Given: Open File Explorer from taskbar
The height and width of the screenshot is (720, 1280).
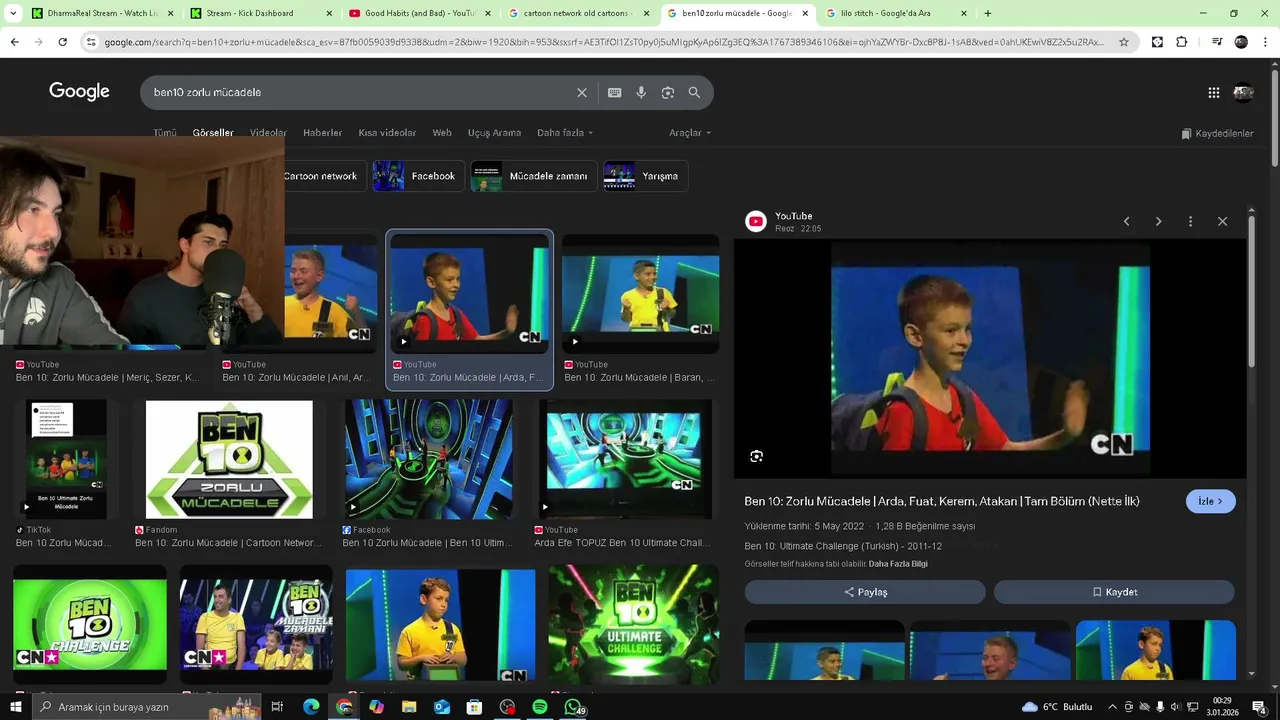Looking at the screenshot, I should 409,707.
